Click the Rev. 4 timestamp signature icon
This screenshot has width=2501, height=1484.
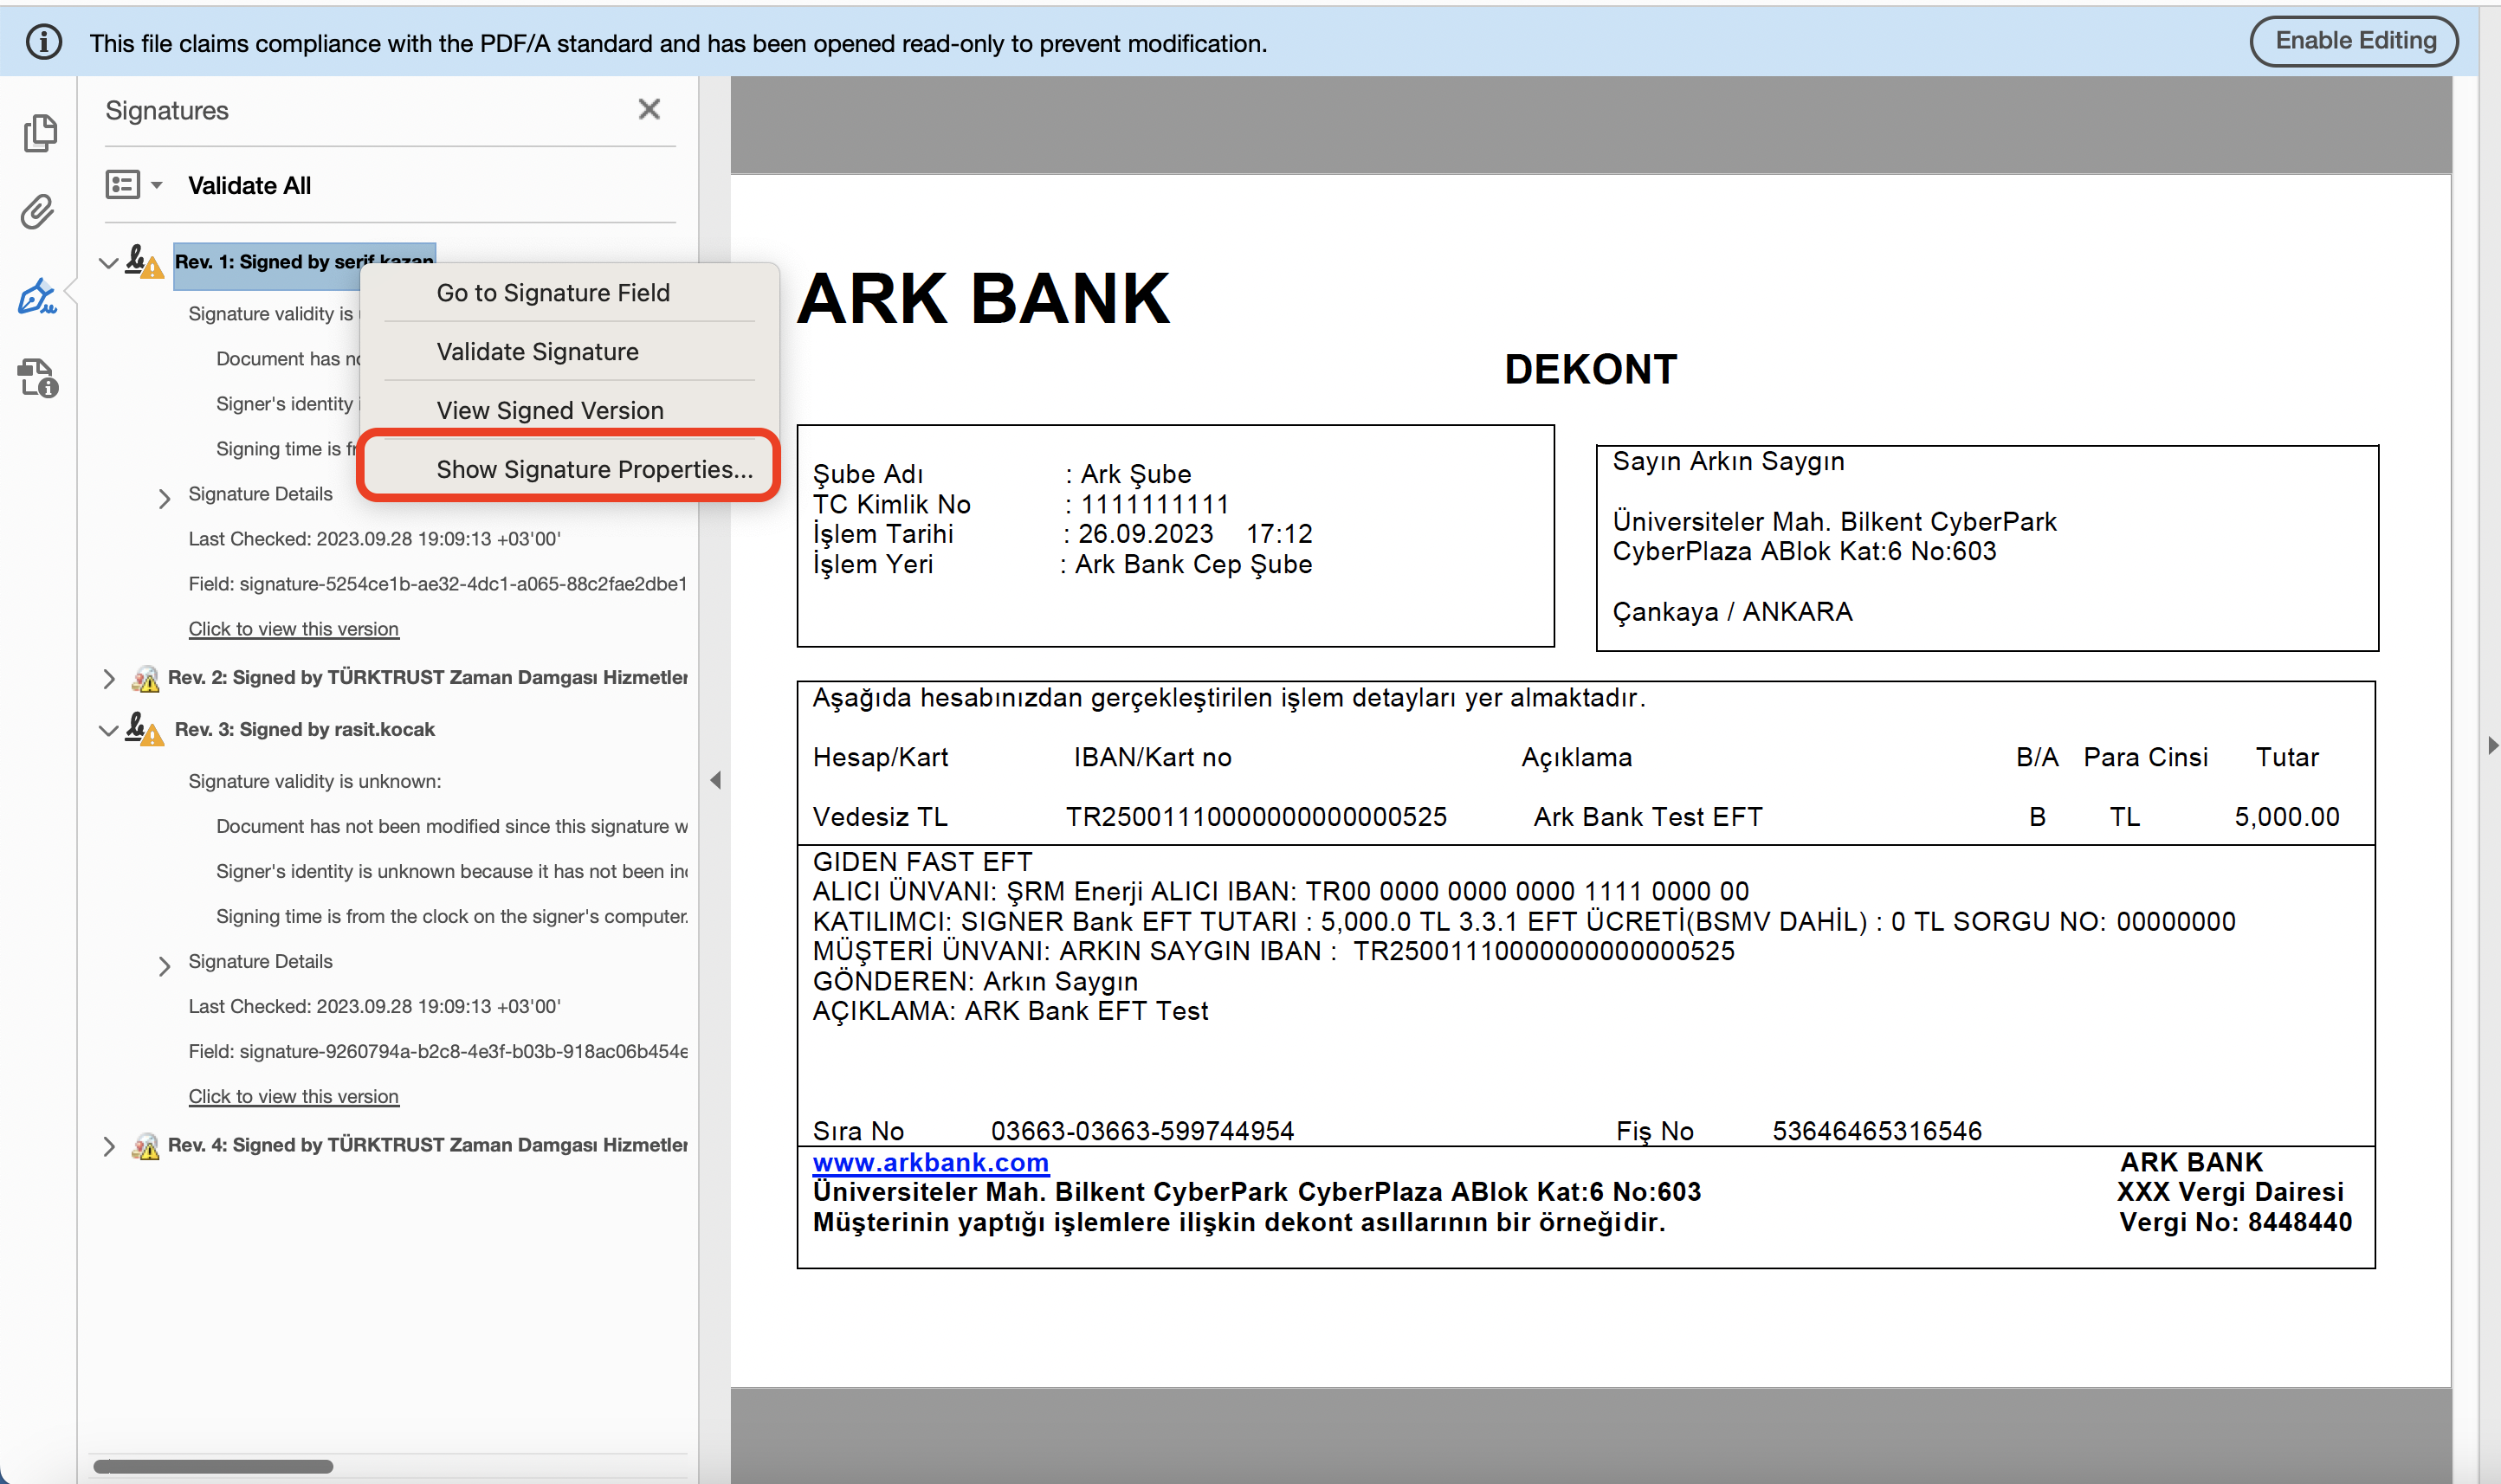145,1146
